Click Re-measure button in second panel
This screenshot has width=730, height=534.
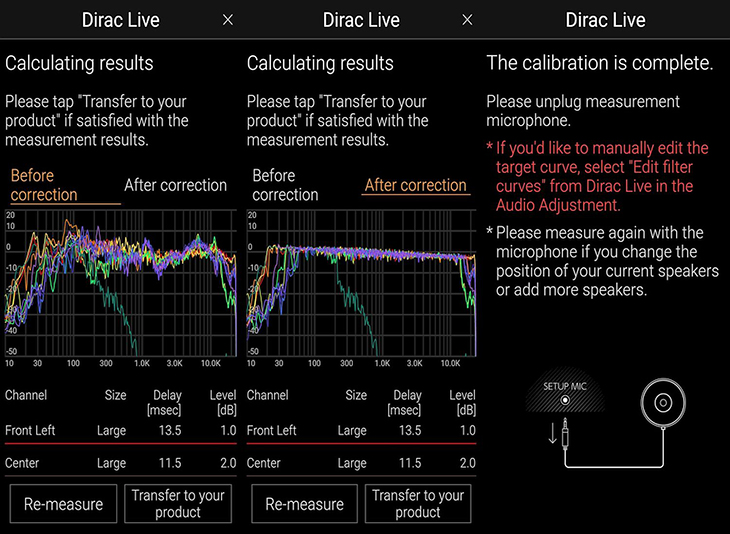click(304, 504)
